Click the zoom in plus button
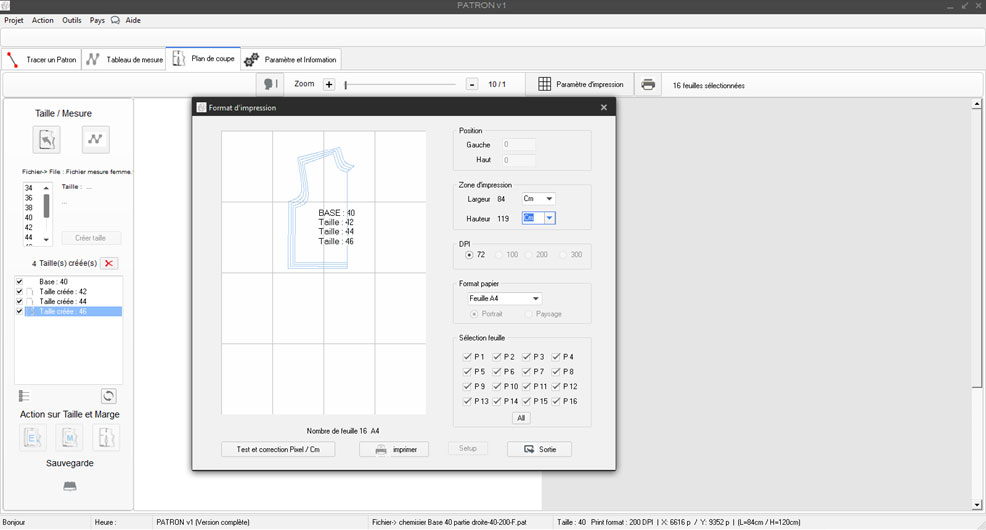 pyautogui.click(x=329, y=85)
